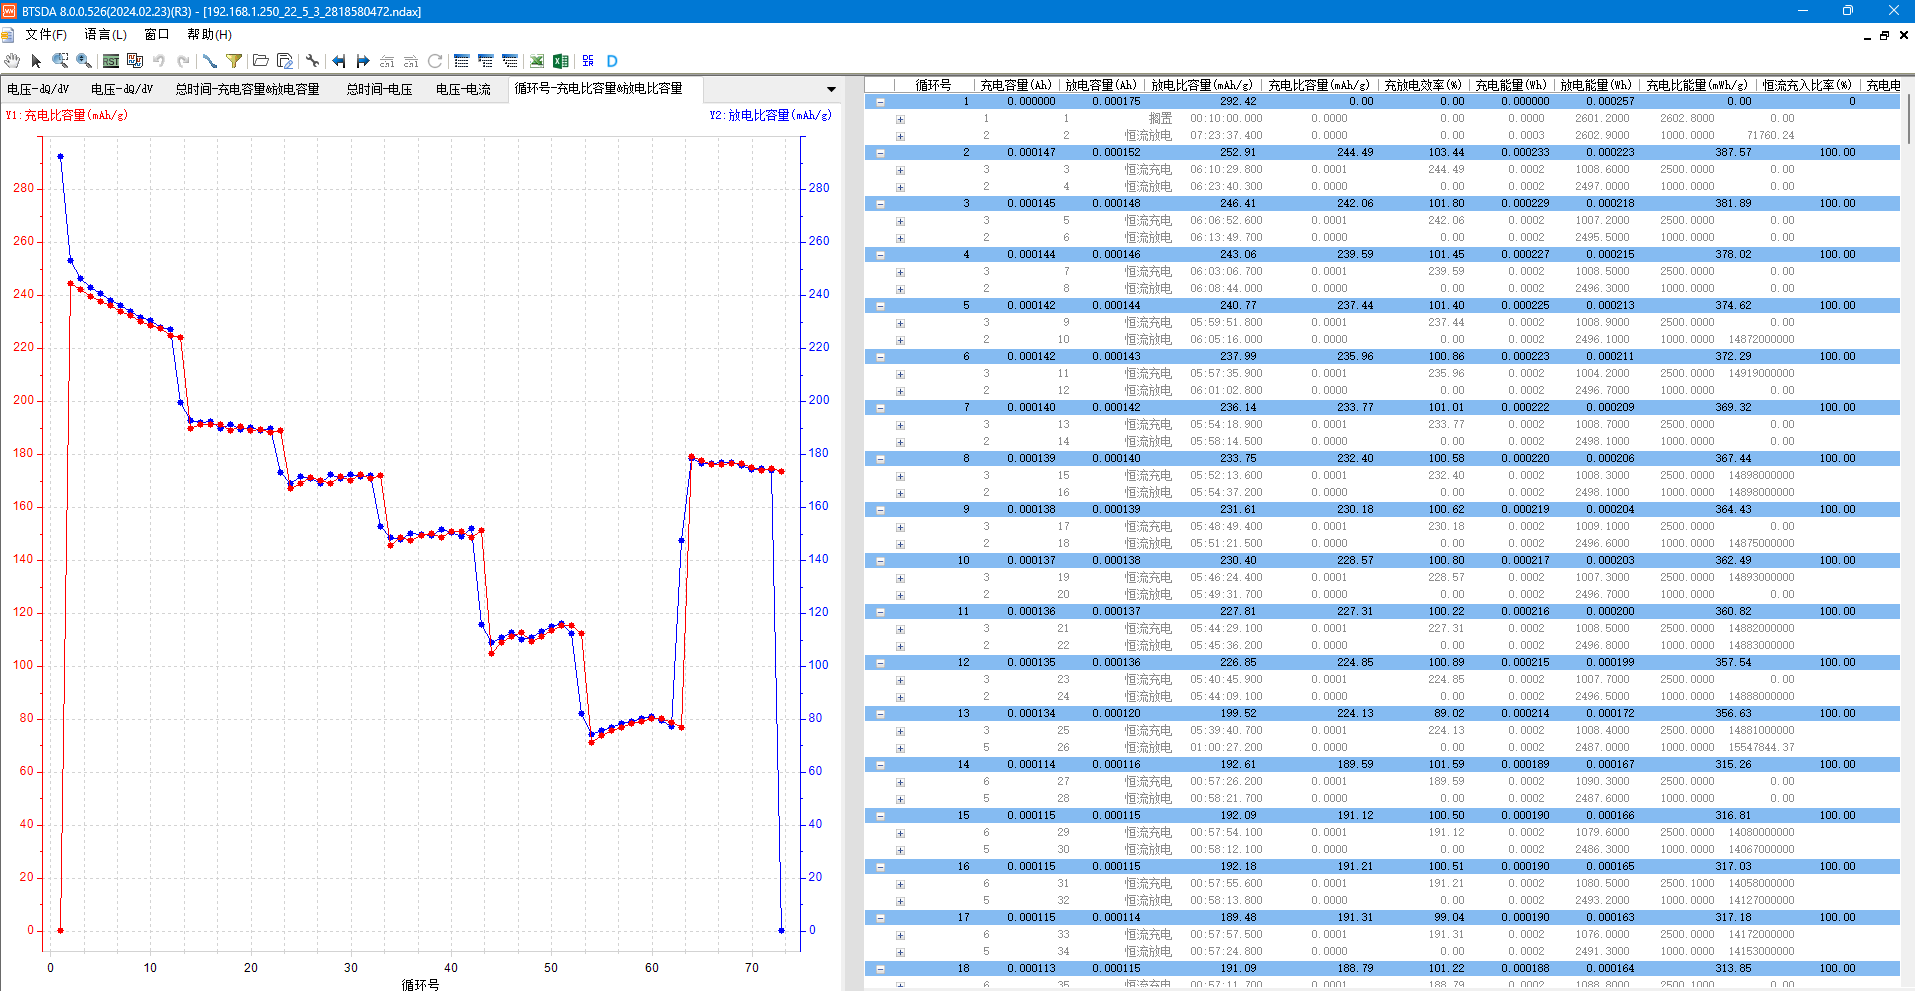Screen dimensions: 1915x991
Task: Open the curve chart settings icon
Action: (135, 61)
